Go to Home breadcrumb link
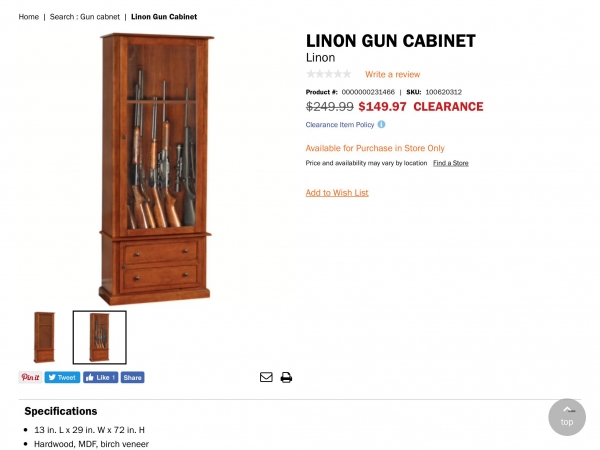 (29, 17)
